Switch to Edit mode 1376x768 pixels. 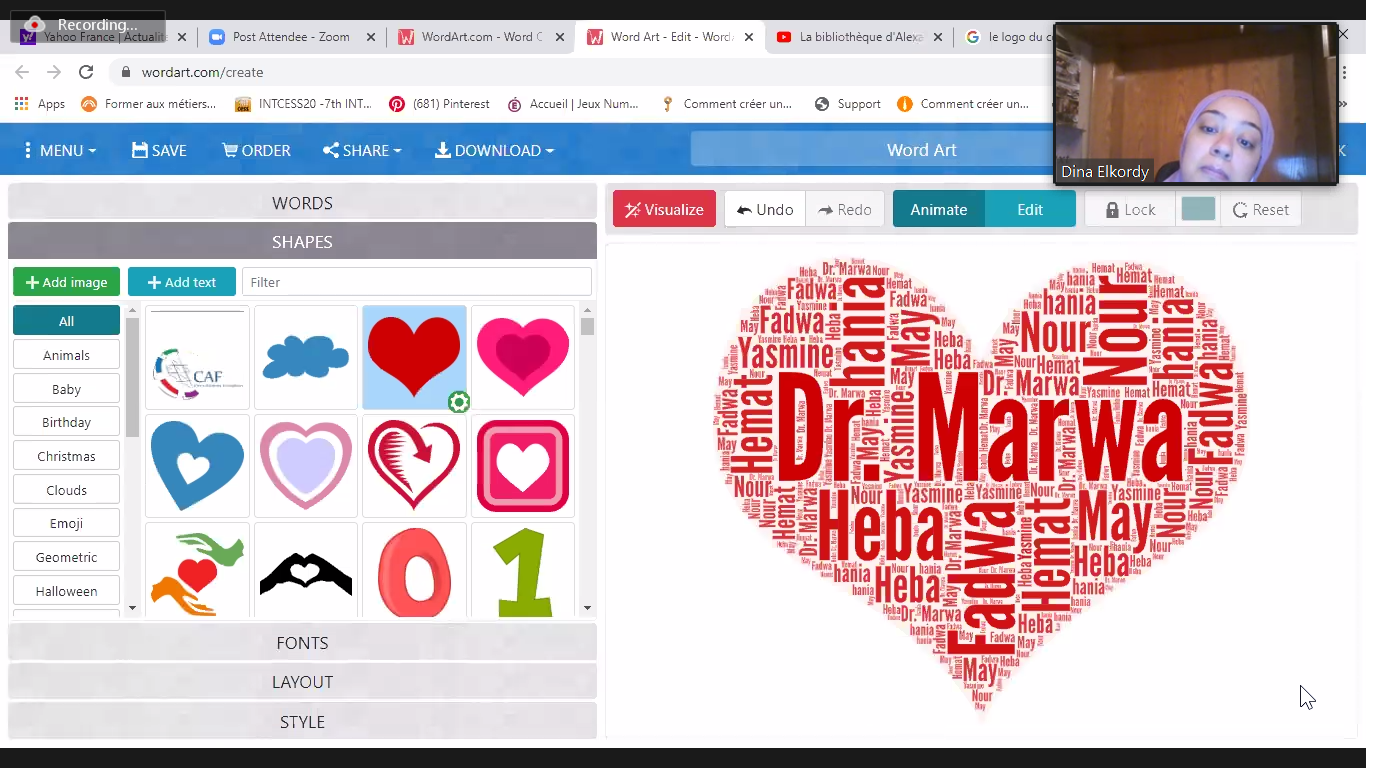tap(1030, 209)
